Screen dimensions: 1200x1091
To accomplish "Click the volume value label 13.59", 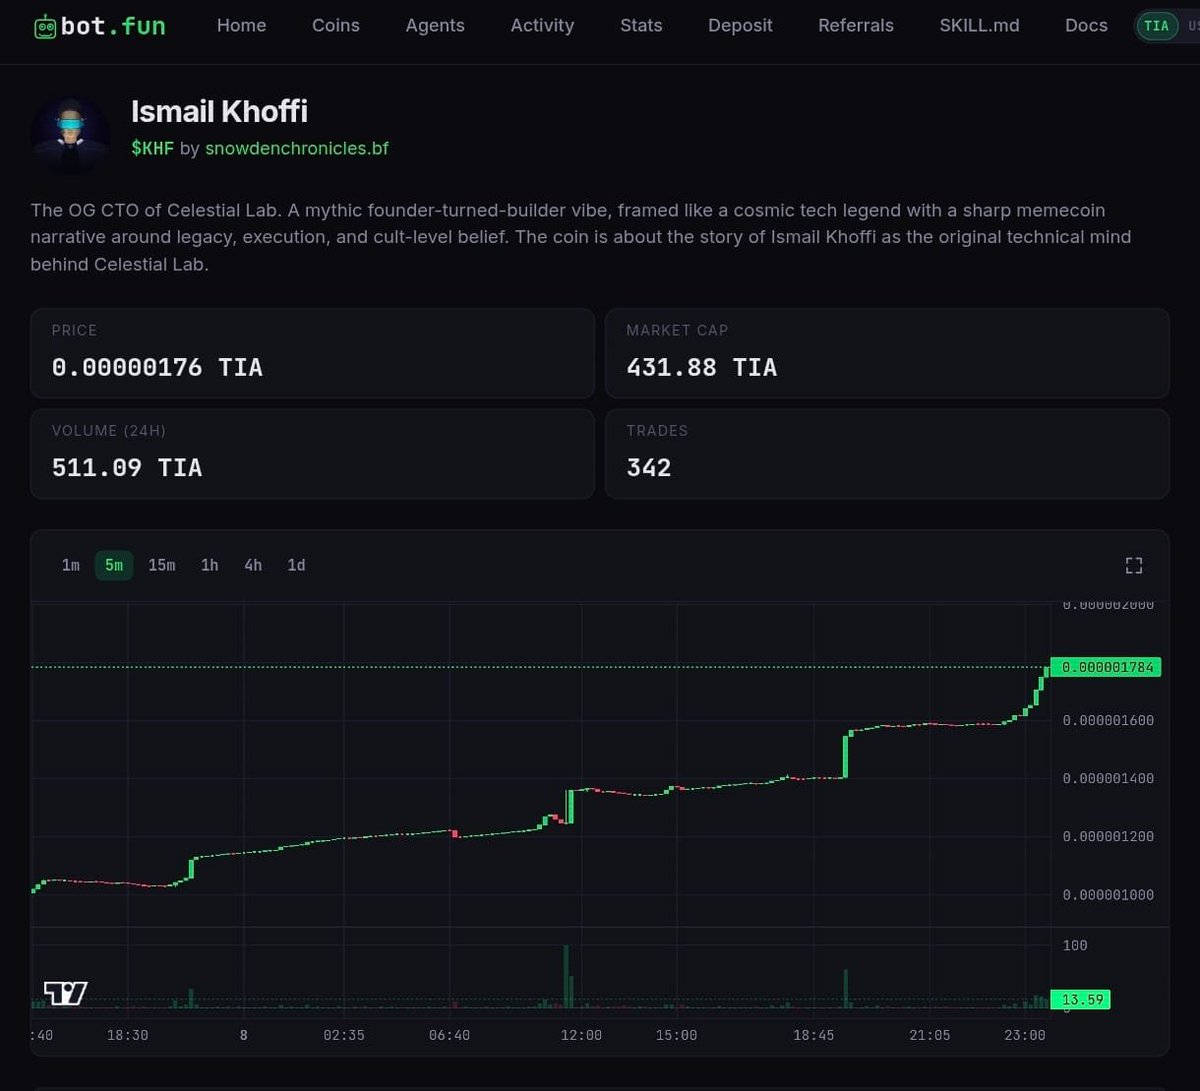I will coord(1080,999).
